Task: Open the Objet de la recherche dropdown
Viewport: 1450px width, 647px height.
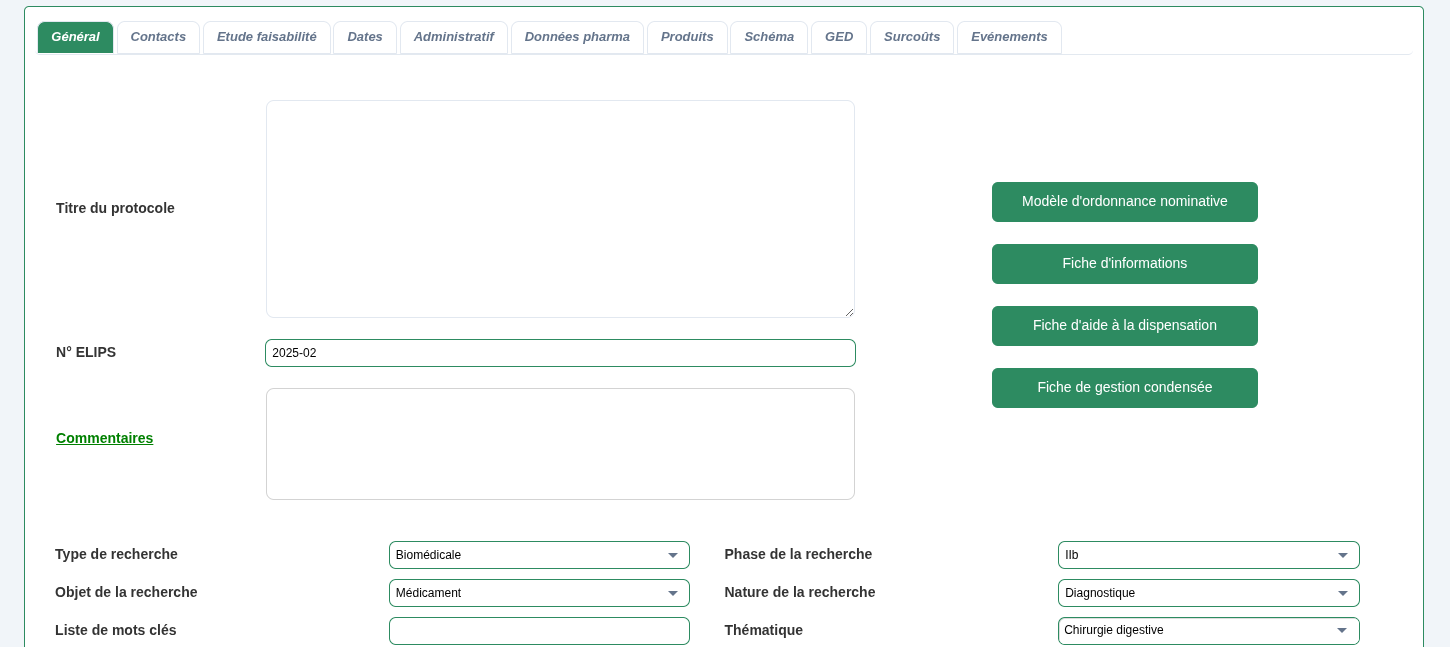Action: tap(539, 593)
